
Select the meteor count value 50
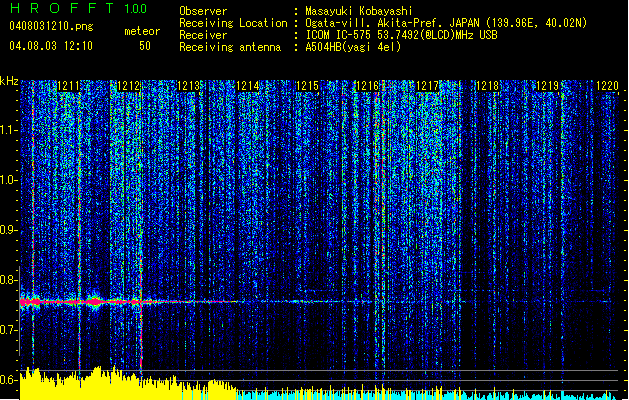click(x=145, y=46)
